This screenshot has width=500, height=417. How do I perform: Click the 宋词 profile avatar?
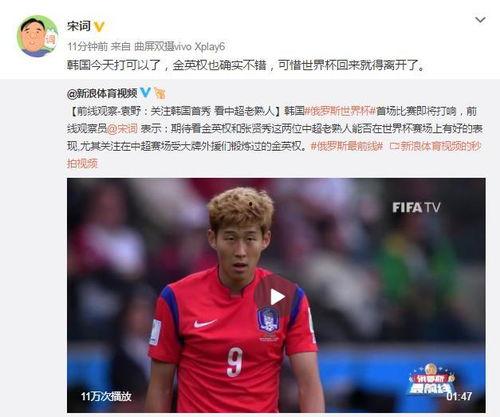pyautogui.click(x=37, y=36)
